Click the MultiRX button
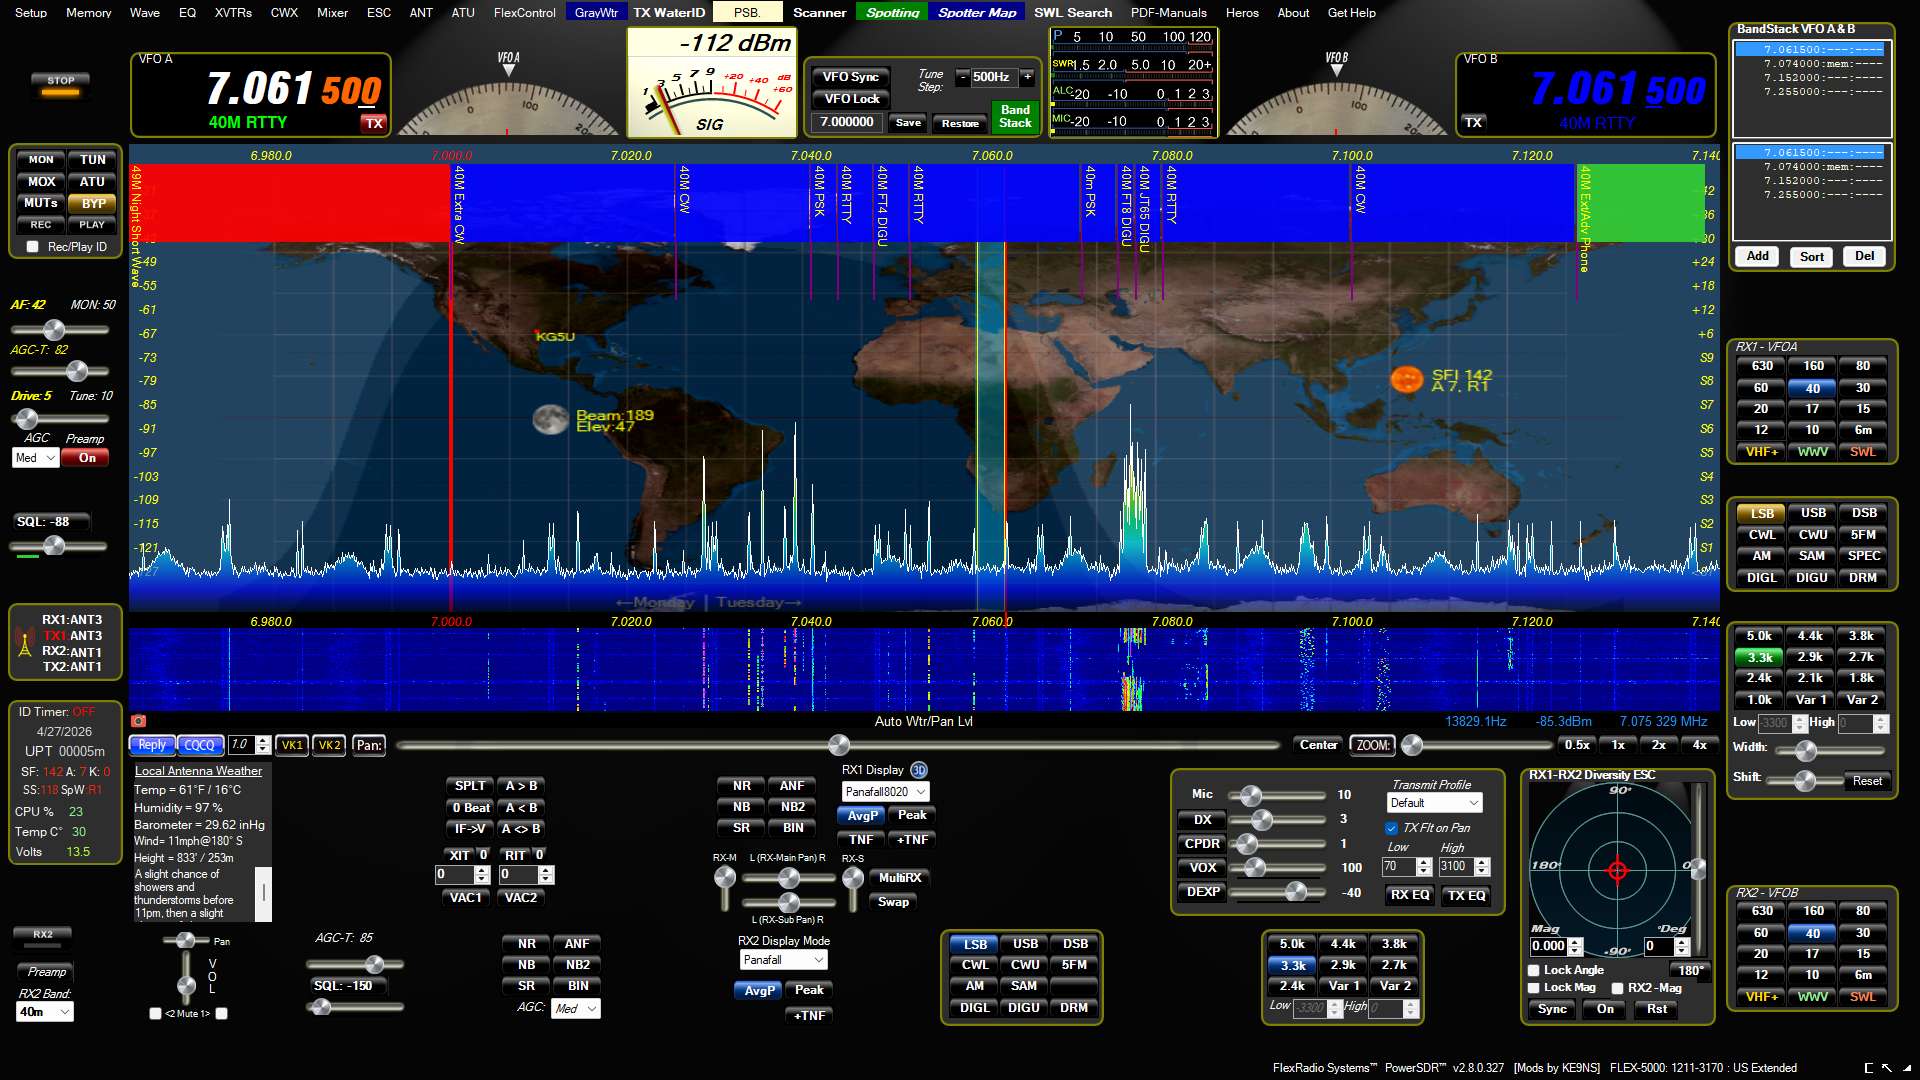The height and width of the screenshot is (1080, 1920). (x=900, y=878)
